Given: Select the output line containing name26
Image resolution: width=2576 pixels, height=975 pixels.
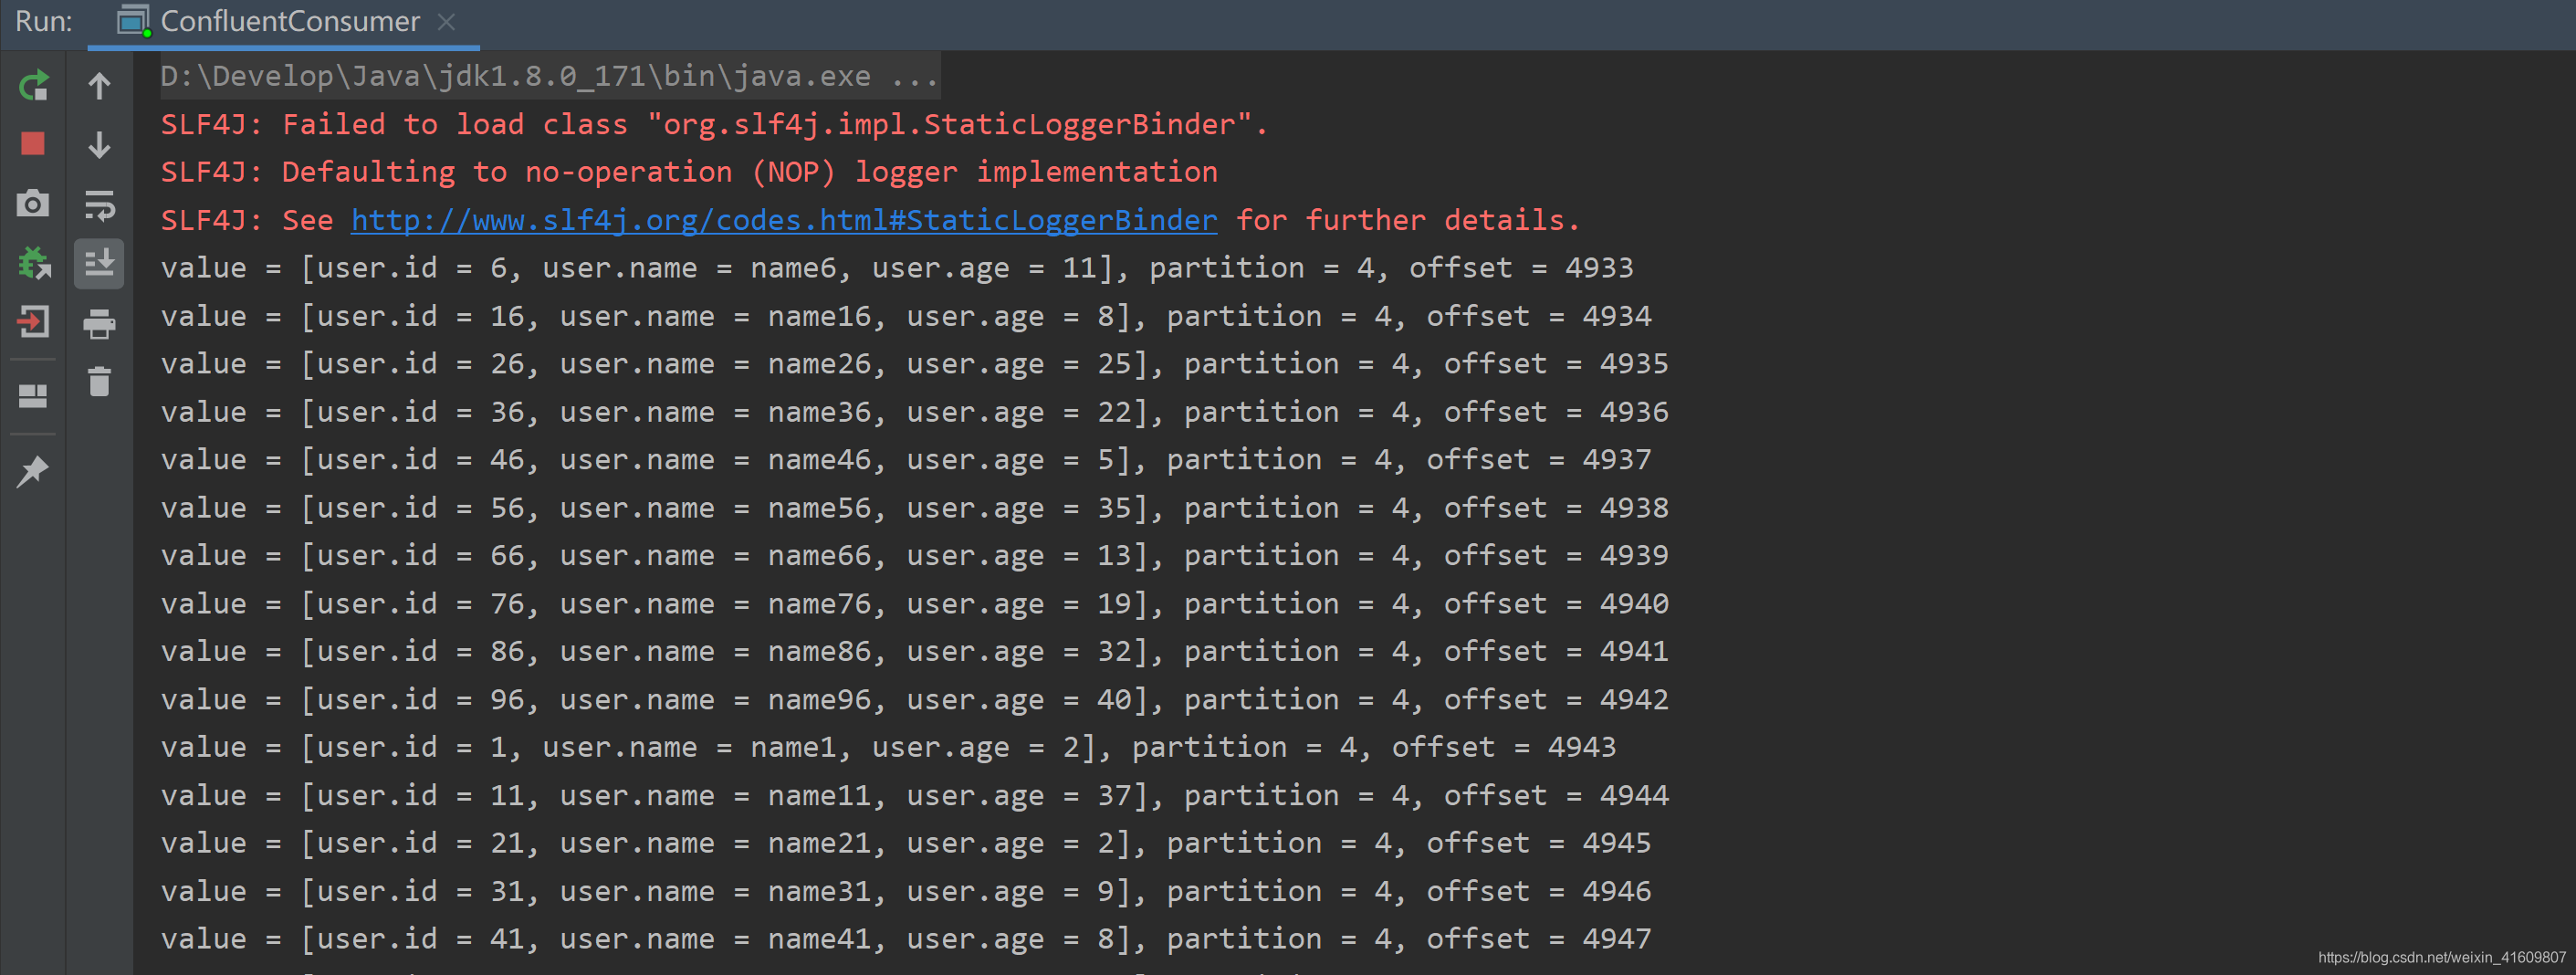Looking at the screenshot, I should click(914, 364).
